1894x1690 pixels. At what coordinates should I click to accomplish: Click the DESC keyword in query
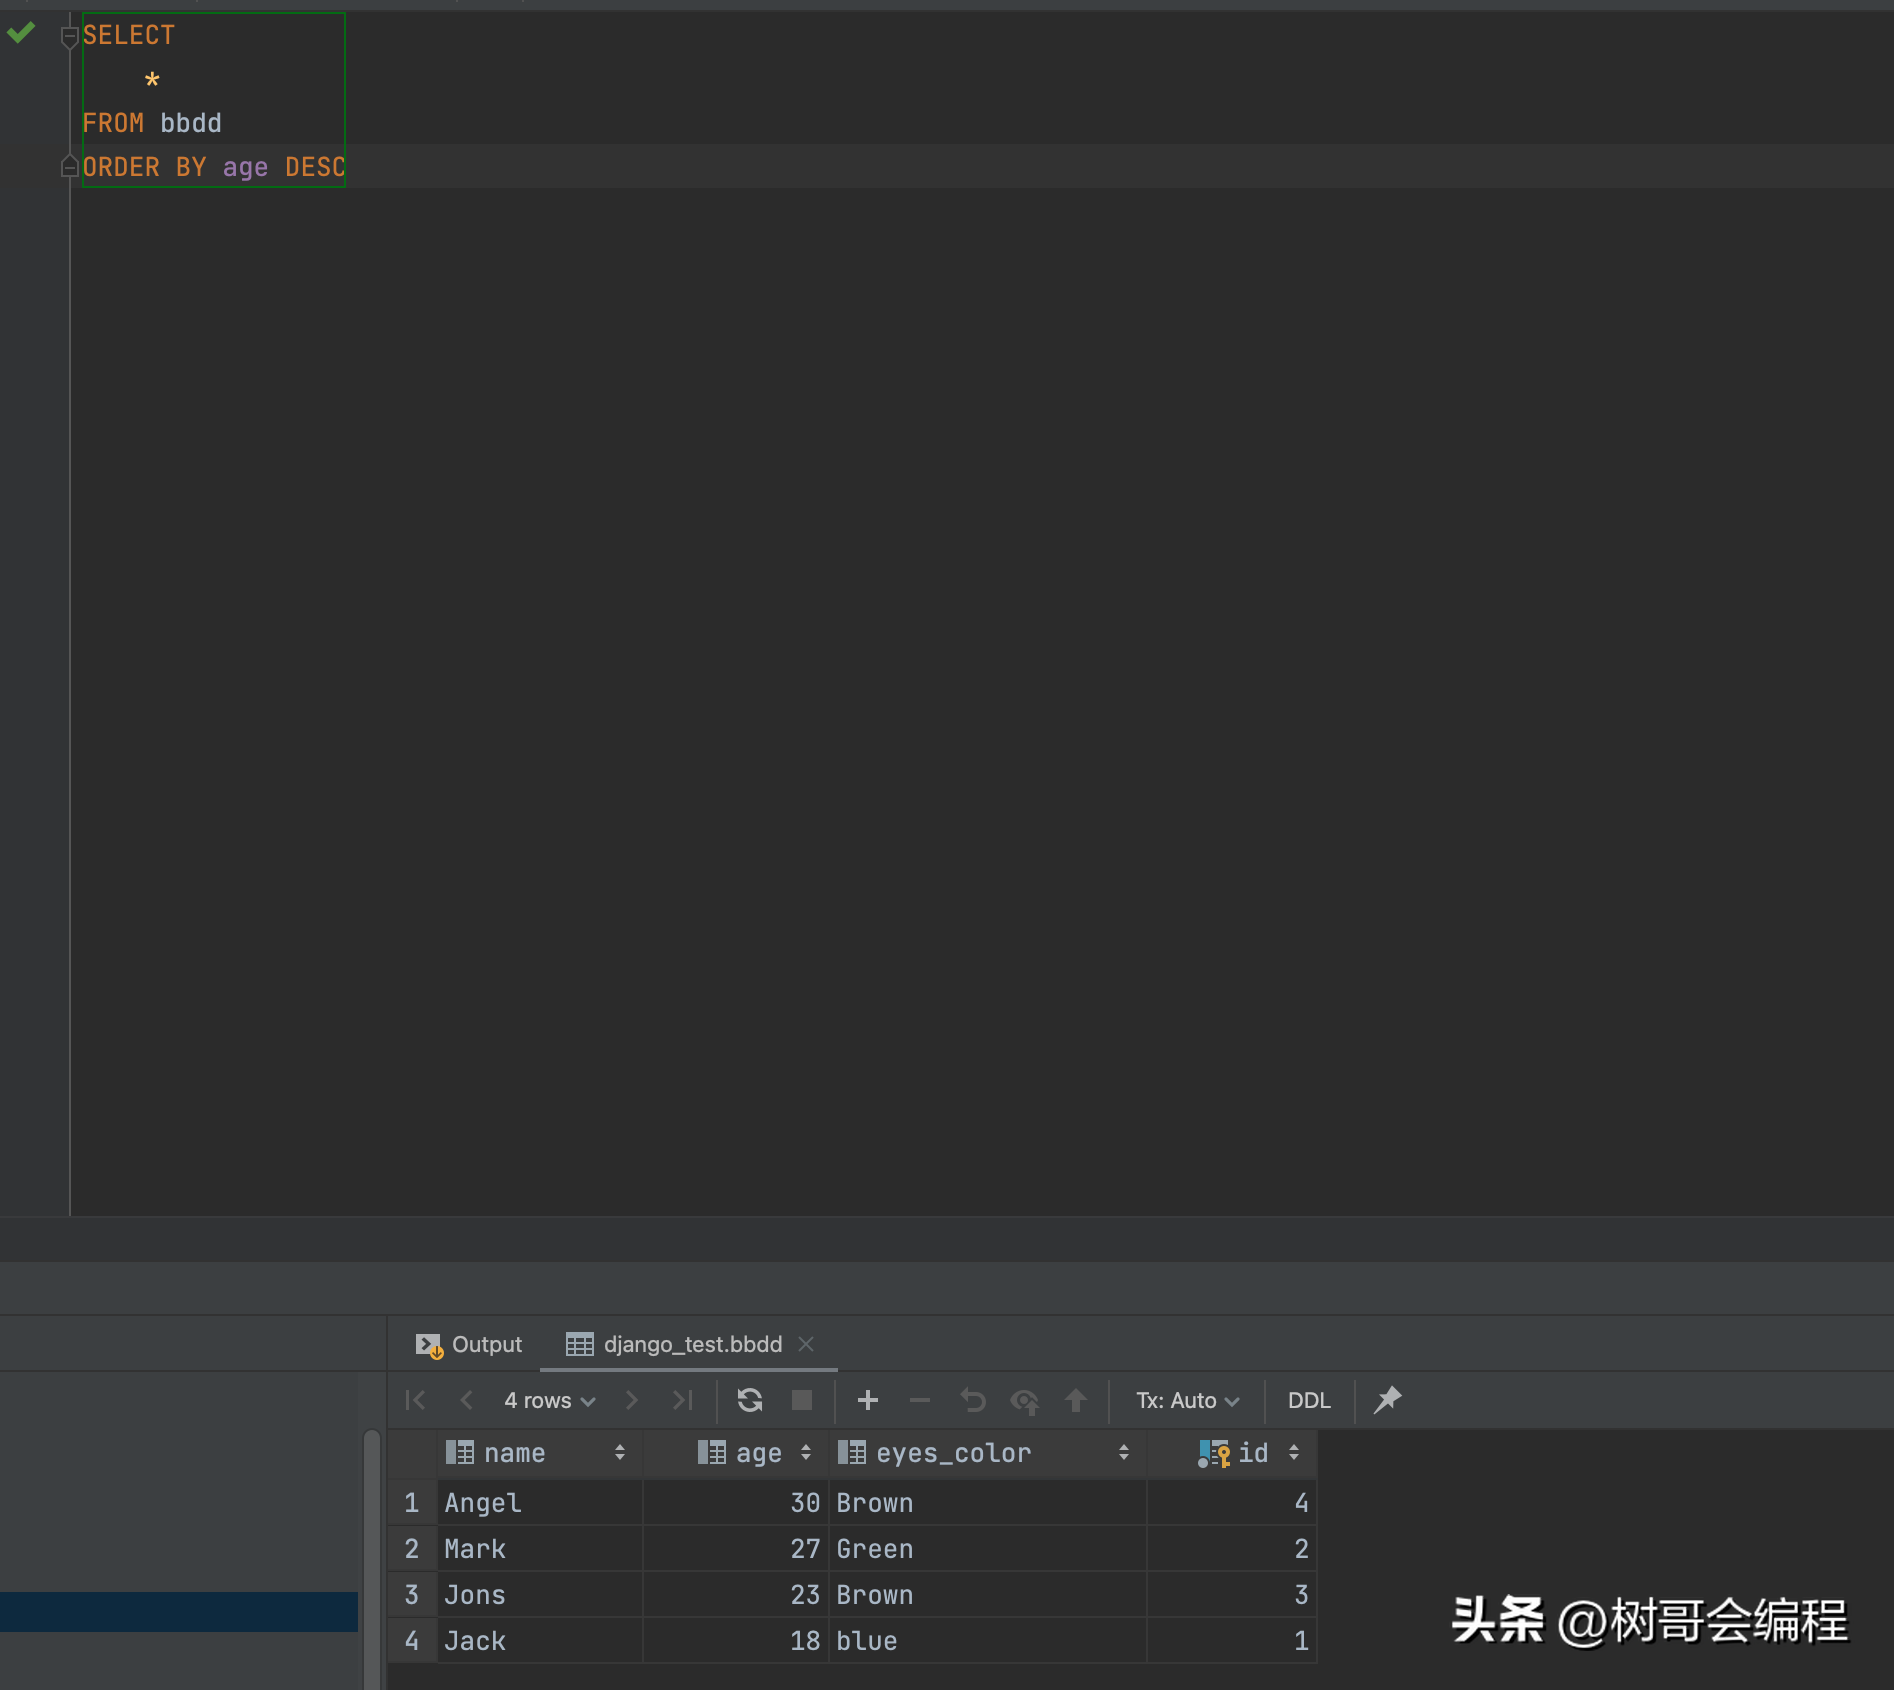[x=315, y=167]
